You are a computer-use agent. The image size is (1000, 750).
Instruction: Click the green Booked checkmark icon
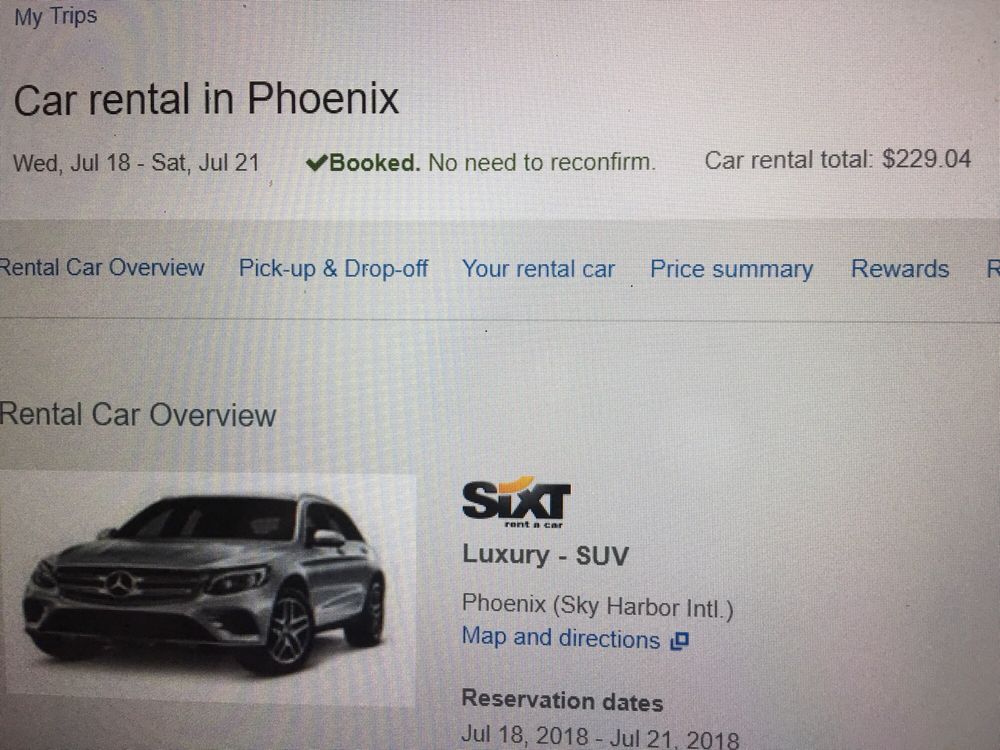click(316, 163)
